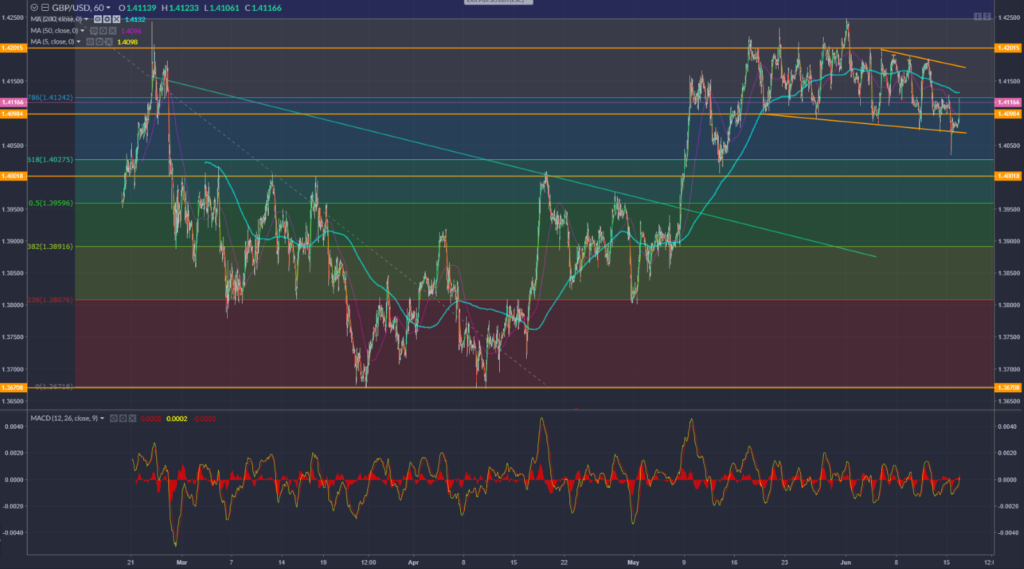Open settings gear for the MA 5 indicator

click(99, 42)
